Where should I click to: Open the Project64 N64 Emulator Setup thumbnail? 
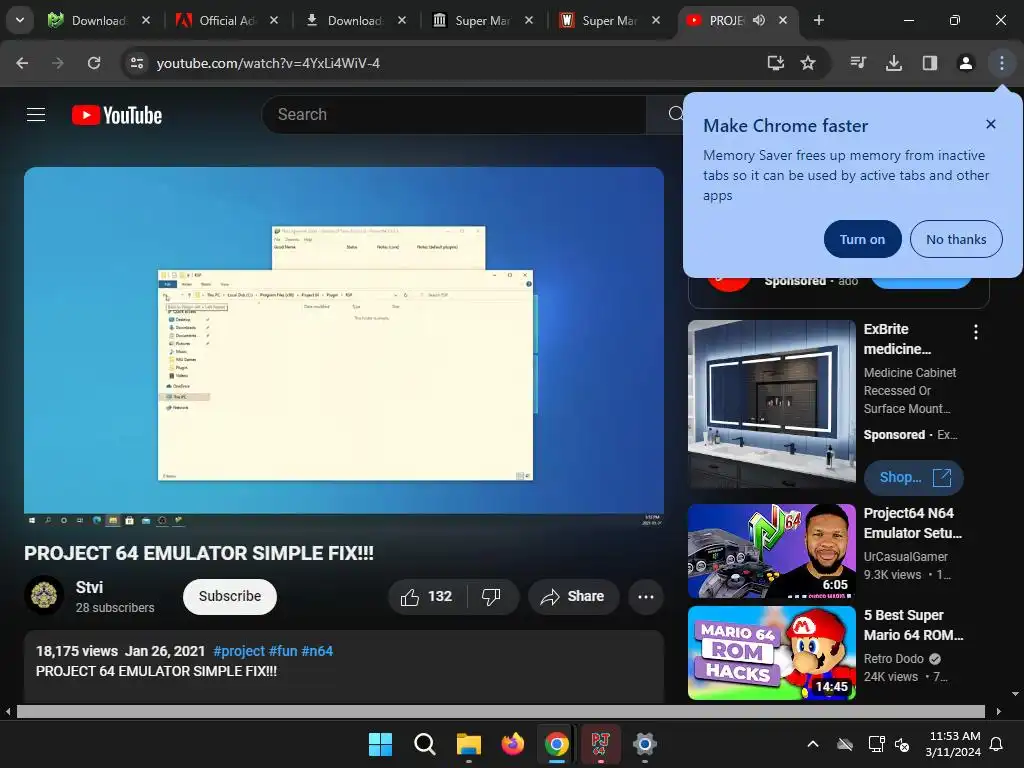pos(771,551)
